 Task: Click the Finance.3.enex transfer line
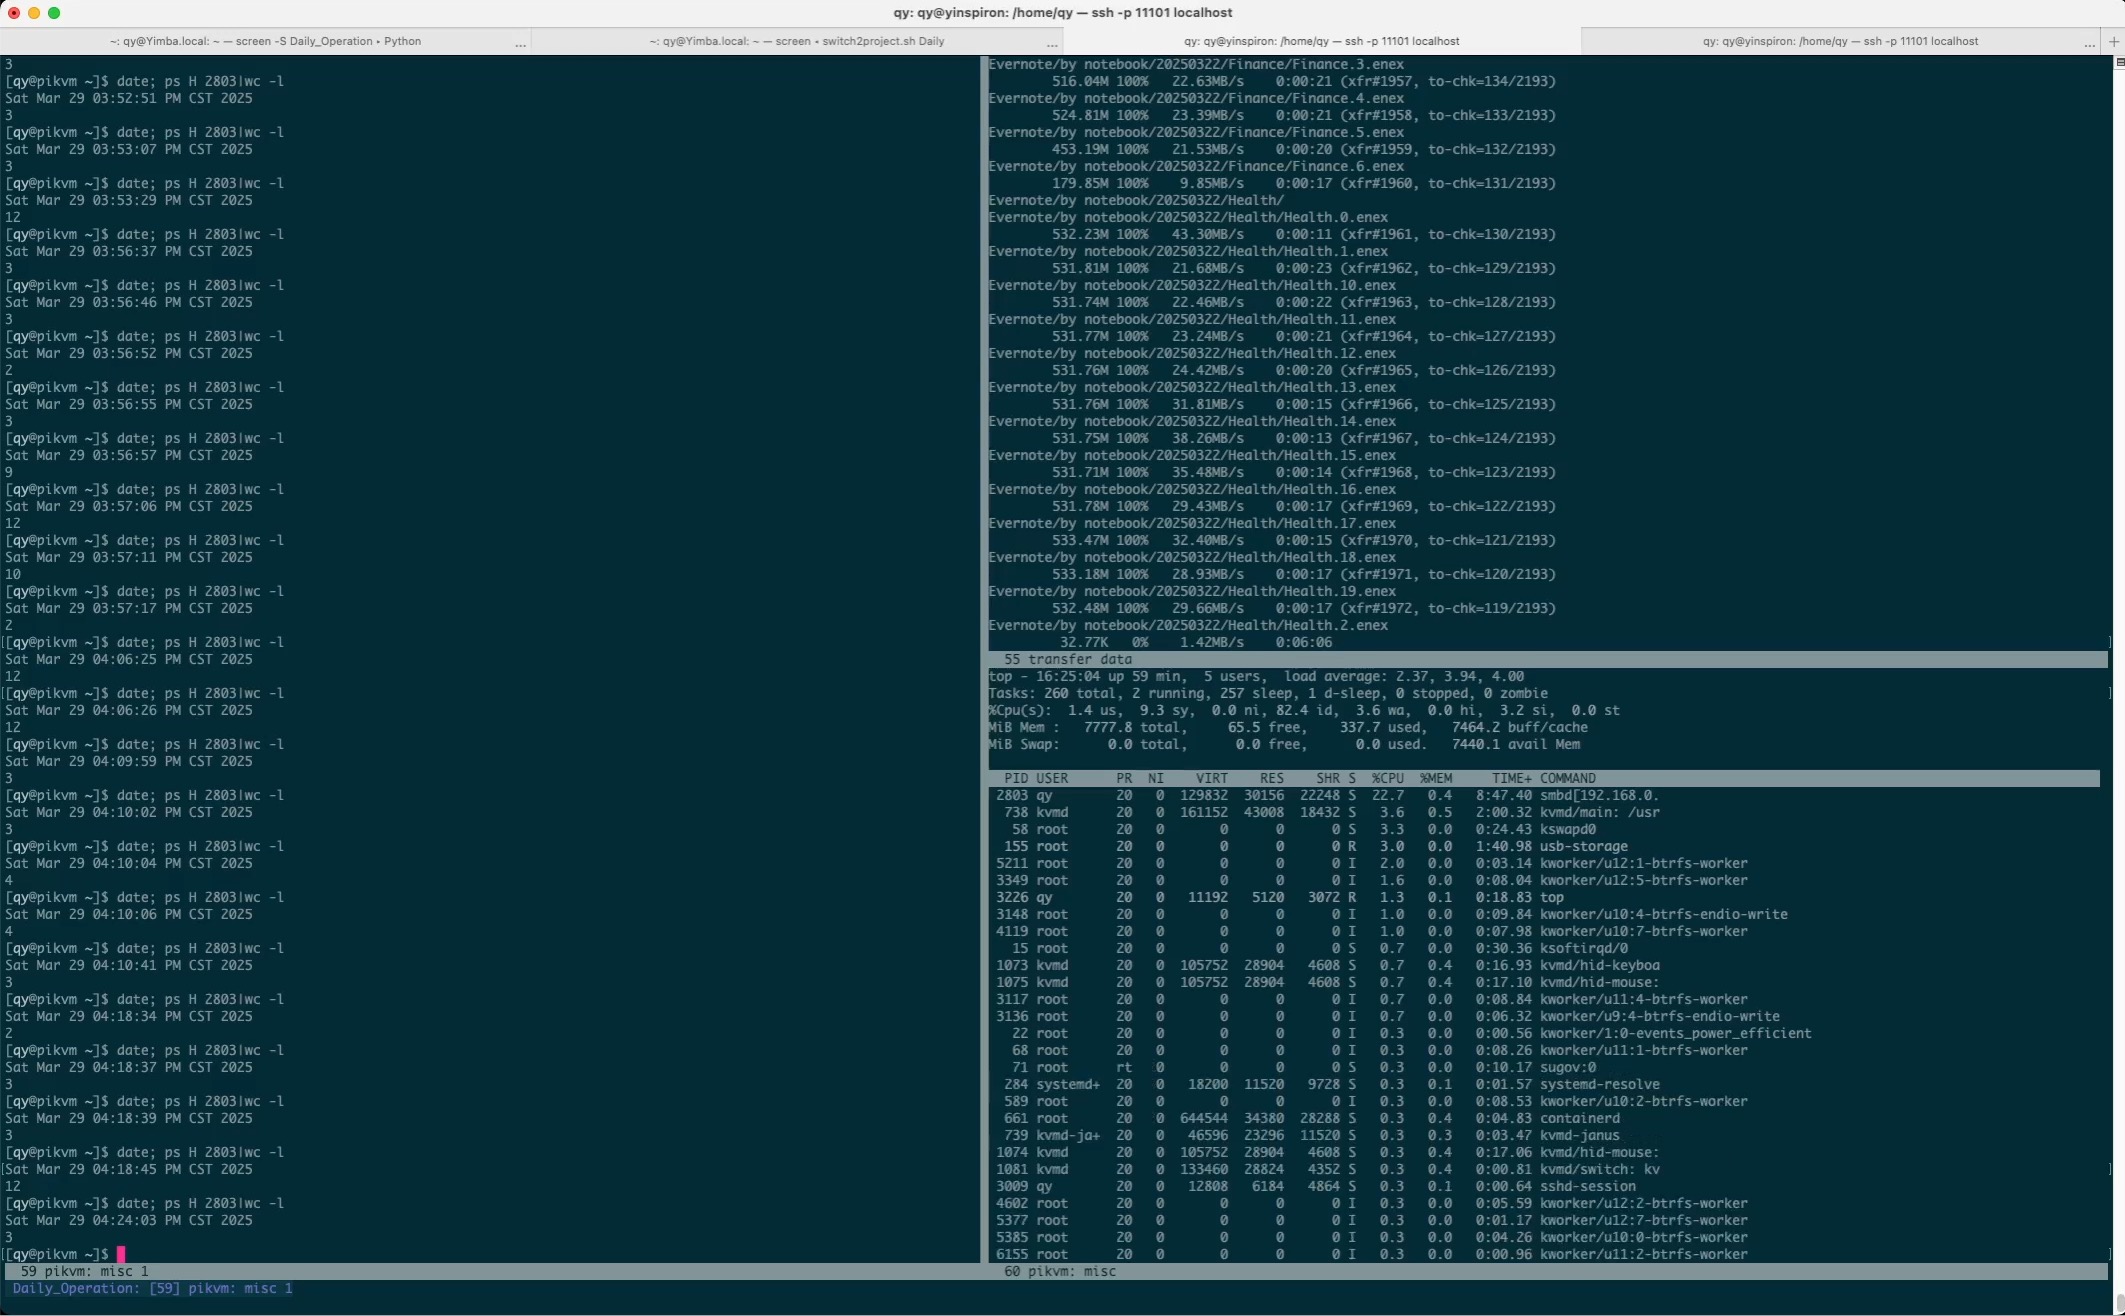pos(1196,64)
